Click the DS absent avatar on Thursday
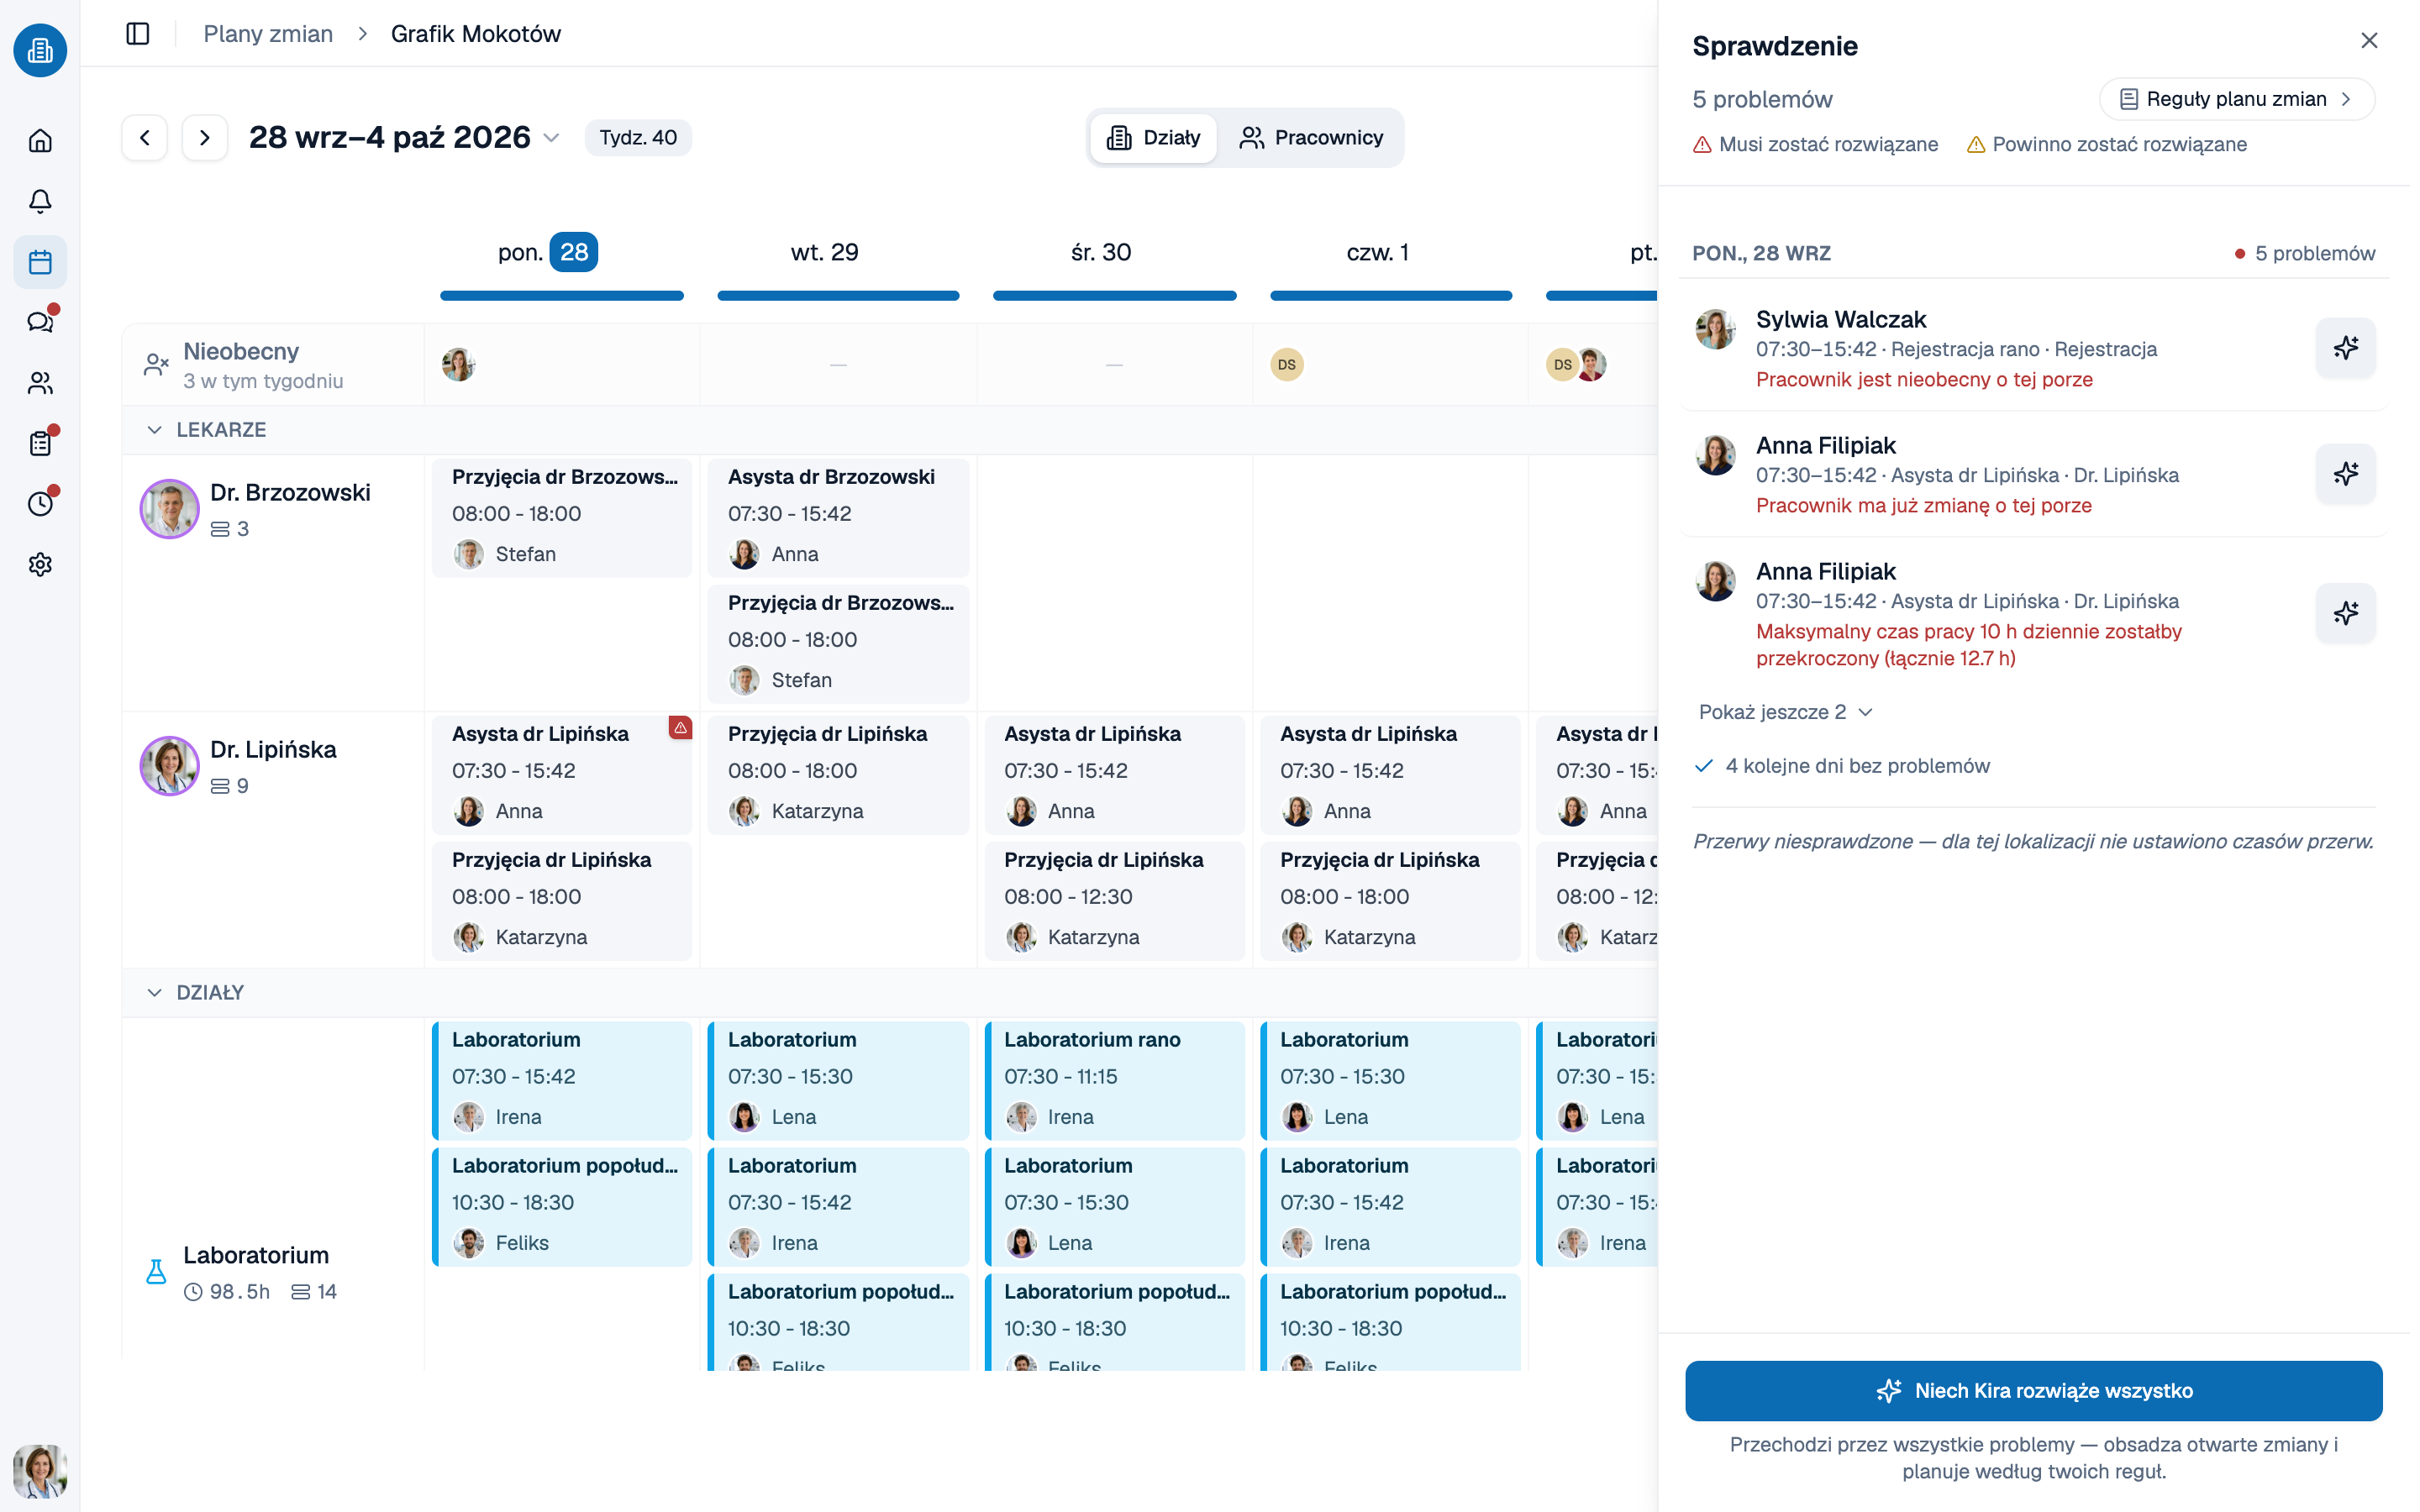Image resolution: width=2420 pixels, height=1512 pixels. pos(1287,365)
